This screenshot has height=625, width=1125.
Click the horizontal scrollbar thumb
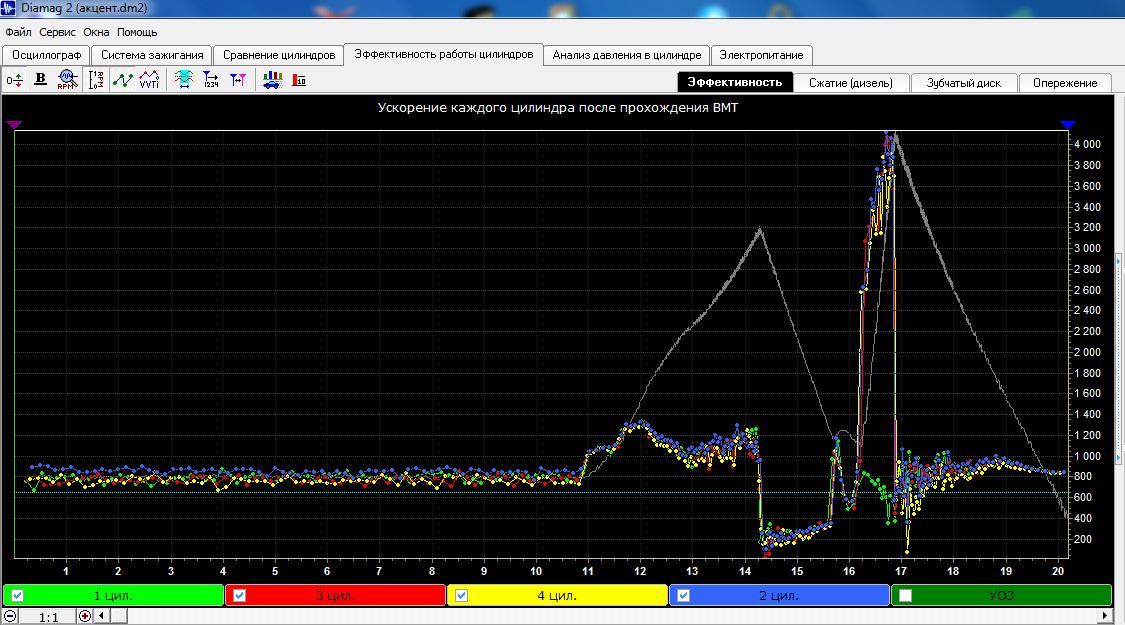pyautogui.click(x=118, y=616)
